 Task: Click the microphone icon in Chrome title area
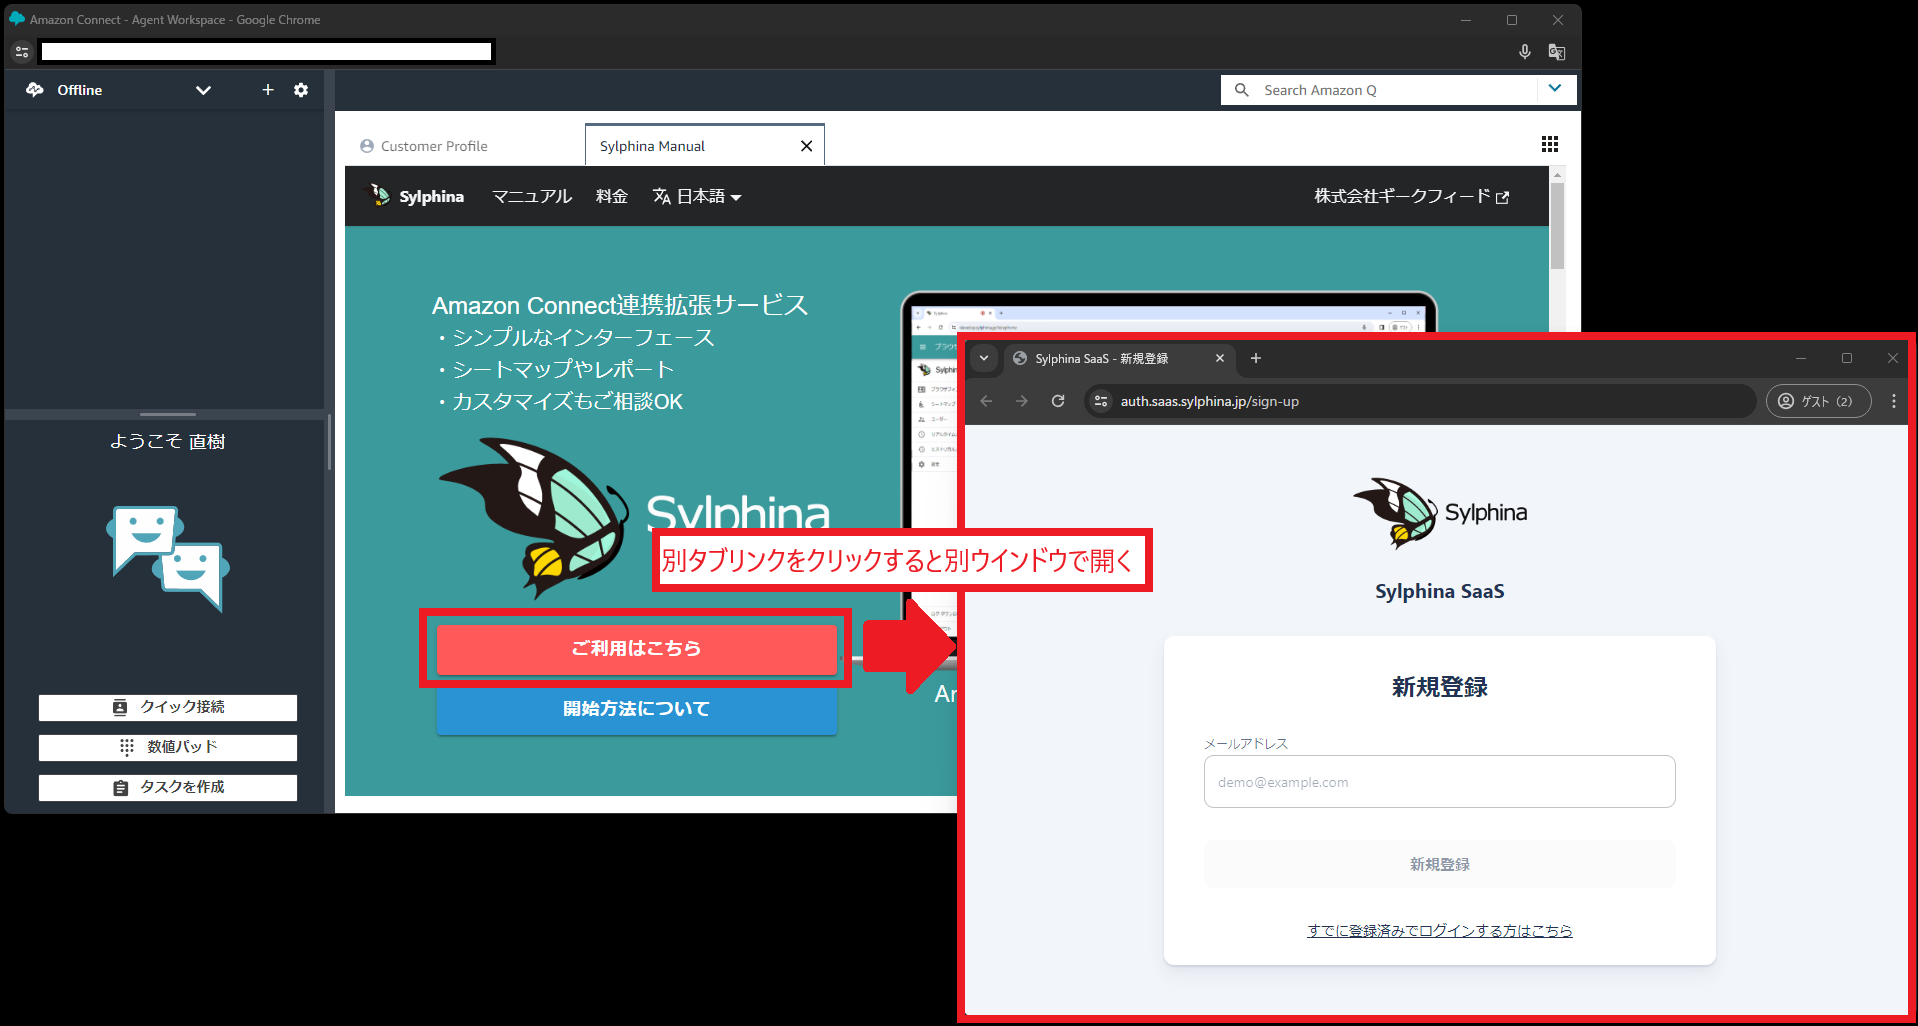pos(1525,52)
